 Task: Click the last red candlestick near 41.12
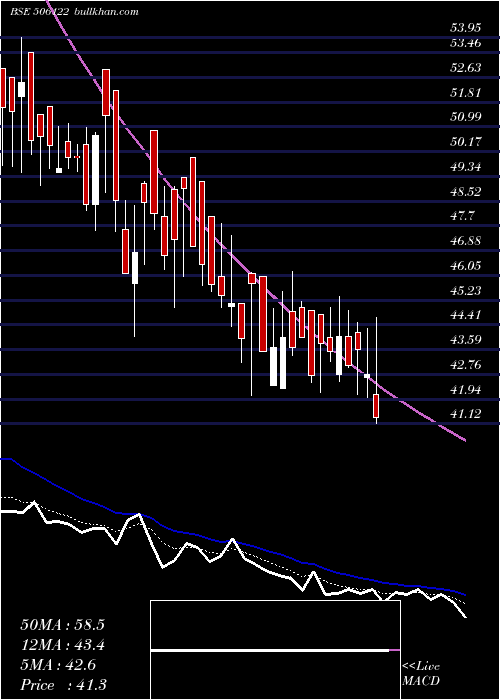tap(376, 406)
